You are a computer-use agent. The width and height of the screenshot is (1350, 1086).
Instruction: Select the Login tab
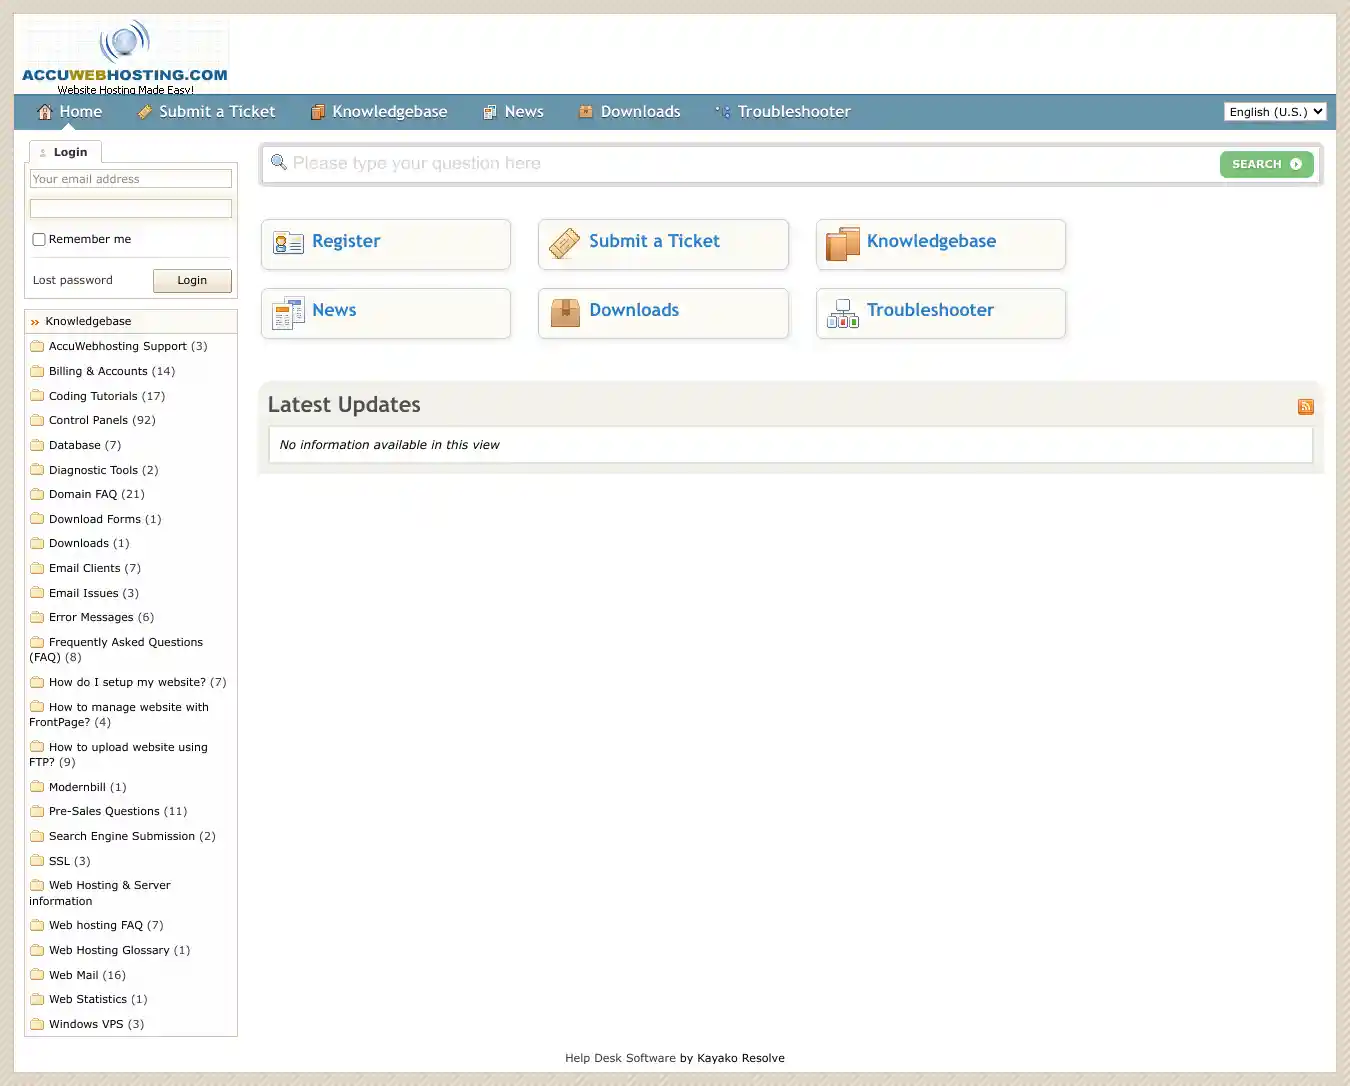pos(66,152)
